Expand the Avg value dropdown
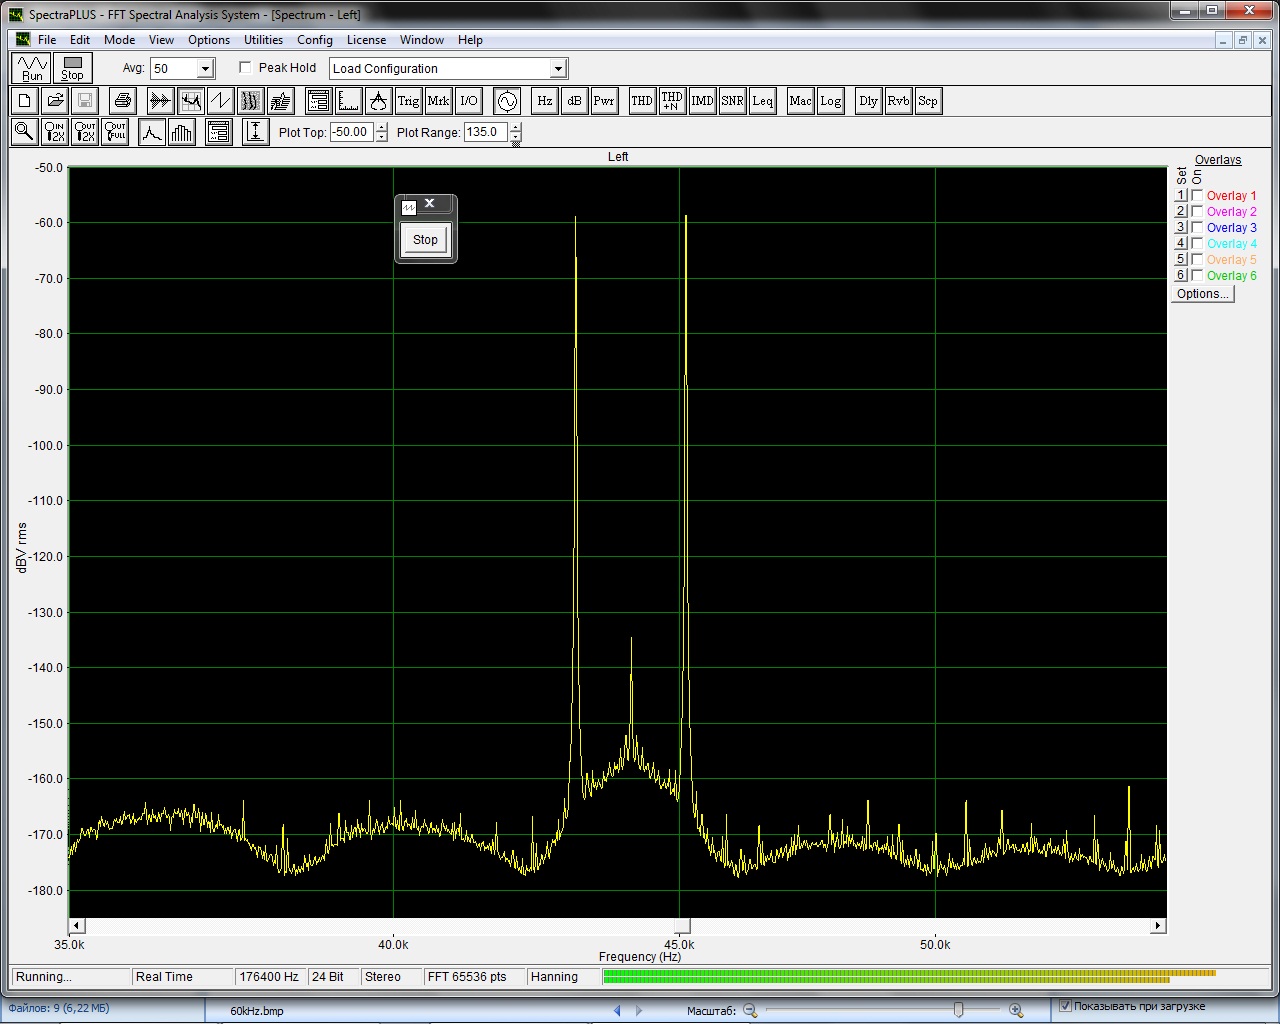 click(x=205, y=69)
